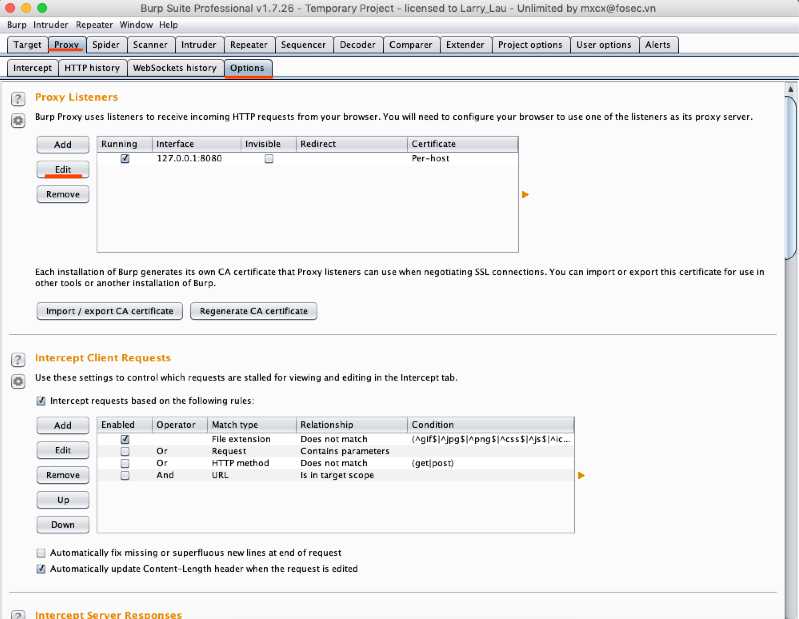799x619 pixels.
Task: Open the Repeater menu in menu bar
Action: click(x=94, y=25)
